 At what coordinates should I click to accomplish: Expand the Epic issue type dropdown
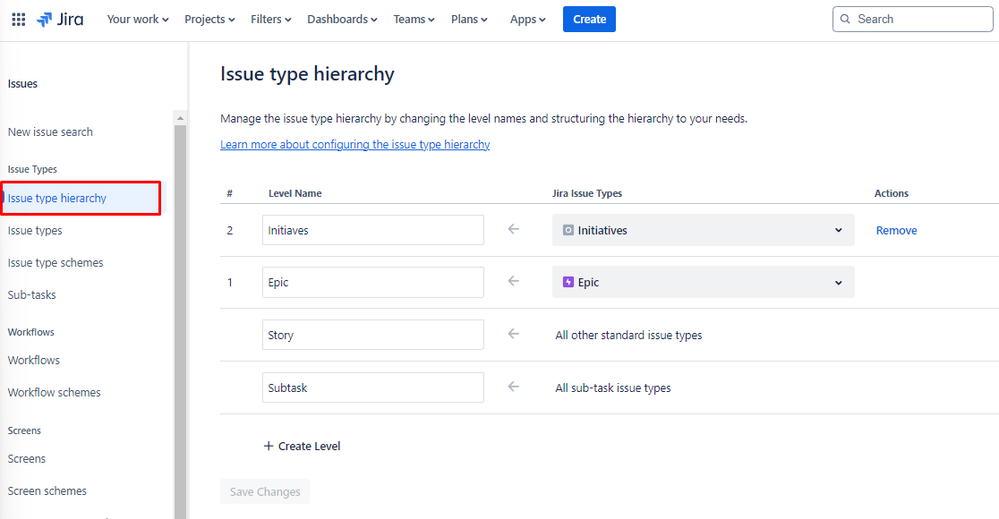[x=703, y=282]
